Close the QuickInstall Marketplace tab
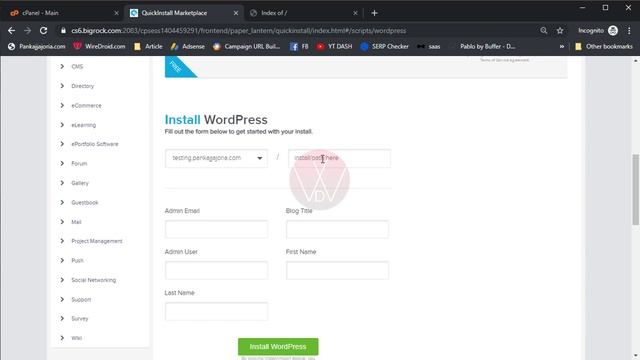Image resolution: width=640 pixels, height=360 pixels. (x=236, y=13)
